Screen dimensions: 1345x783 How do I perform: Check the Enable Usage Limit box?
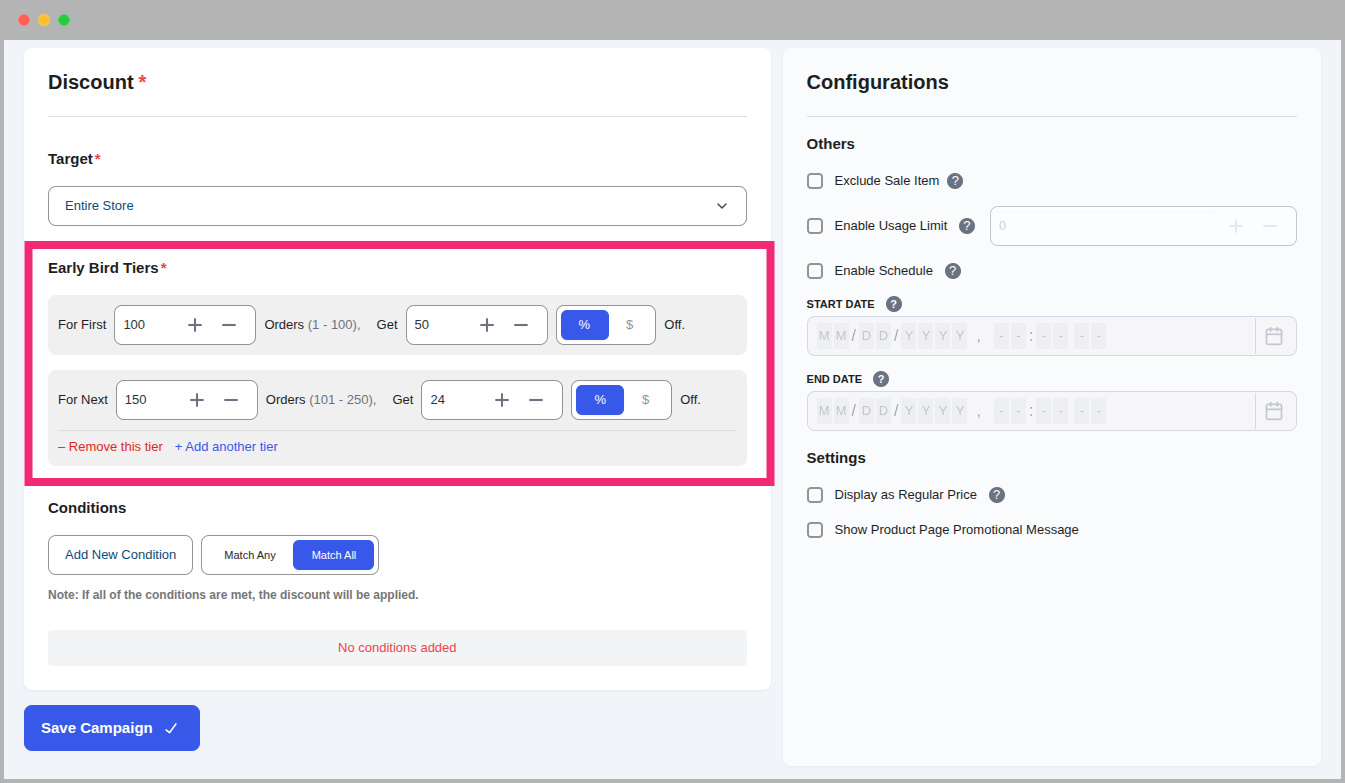815,226
